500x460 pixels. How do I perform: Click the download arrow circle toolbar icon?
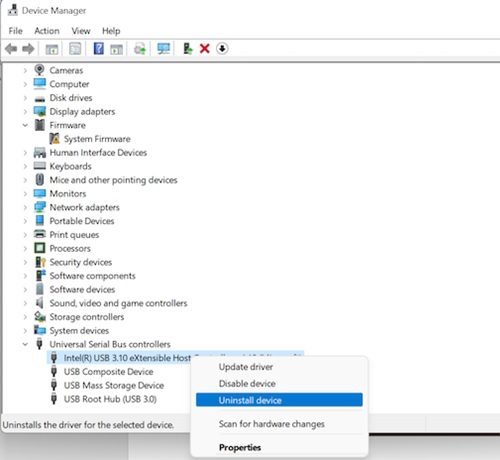[x=222, y=49]
